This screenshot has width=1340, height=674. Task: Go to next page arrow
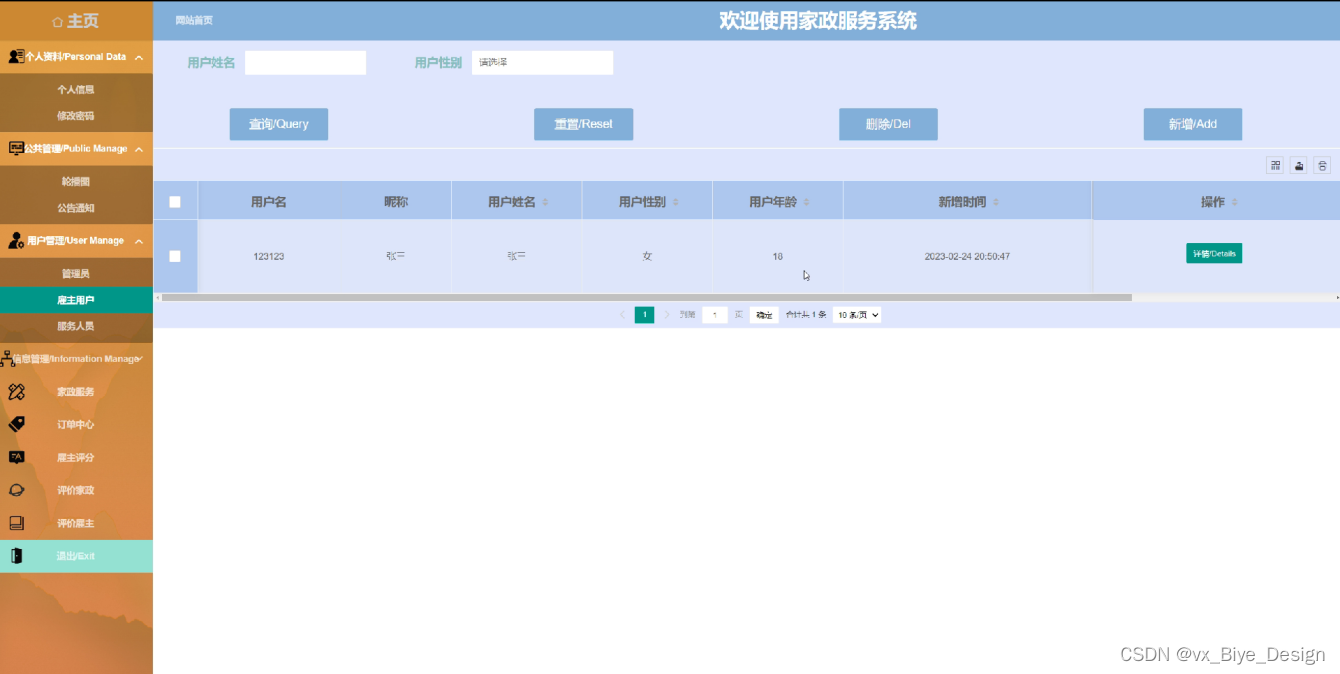pyautogui.click(x=667, y=315)
